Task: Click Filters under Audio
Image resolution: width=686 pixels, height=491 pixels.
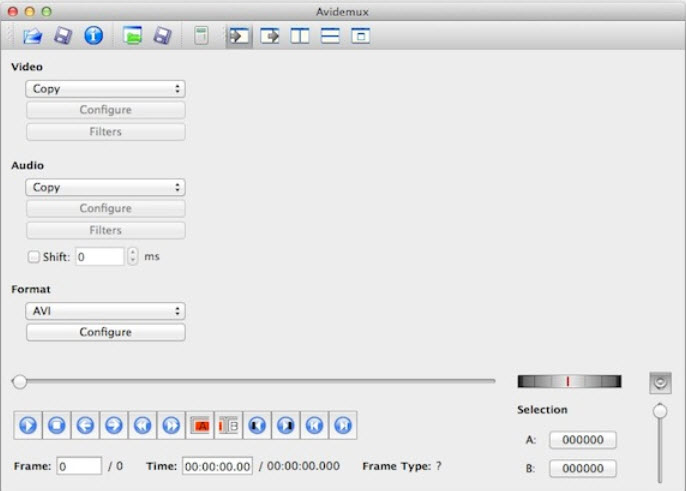Action: click(105, 230)
